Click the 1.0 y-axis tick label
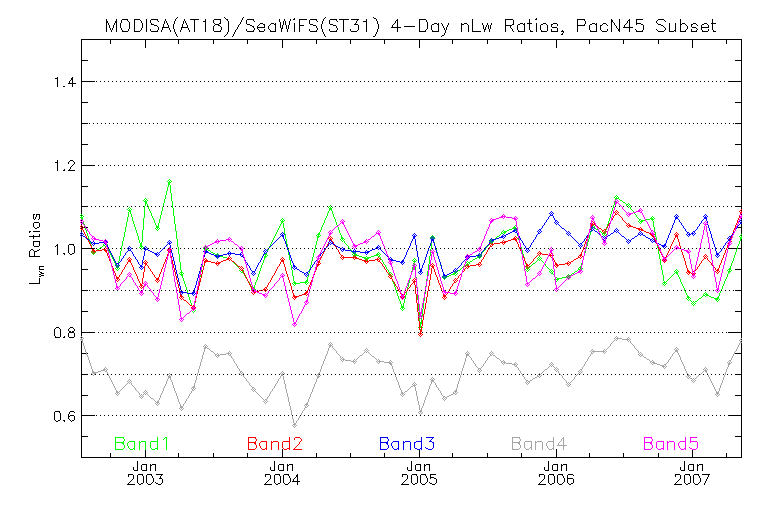This screenshot has width=768, height=512. pyautogui.click(x=65, y=249)
